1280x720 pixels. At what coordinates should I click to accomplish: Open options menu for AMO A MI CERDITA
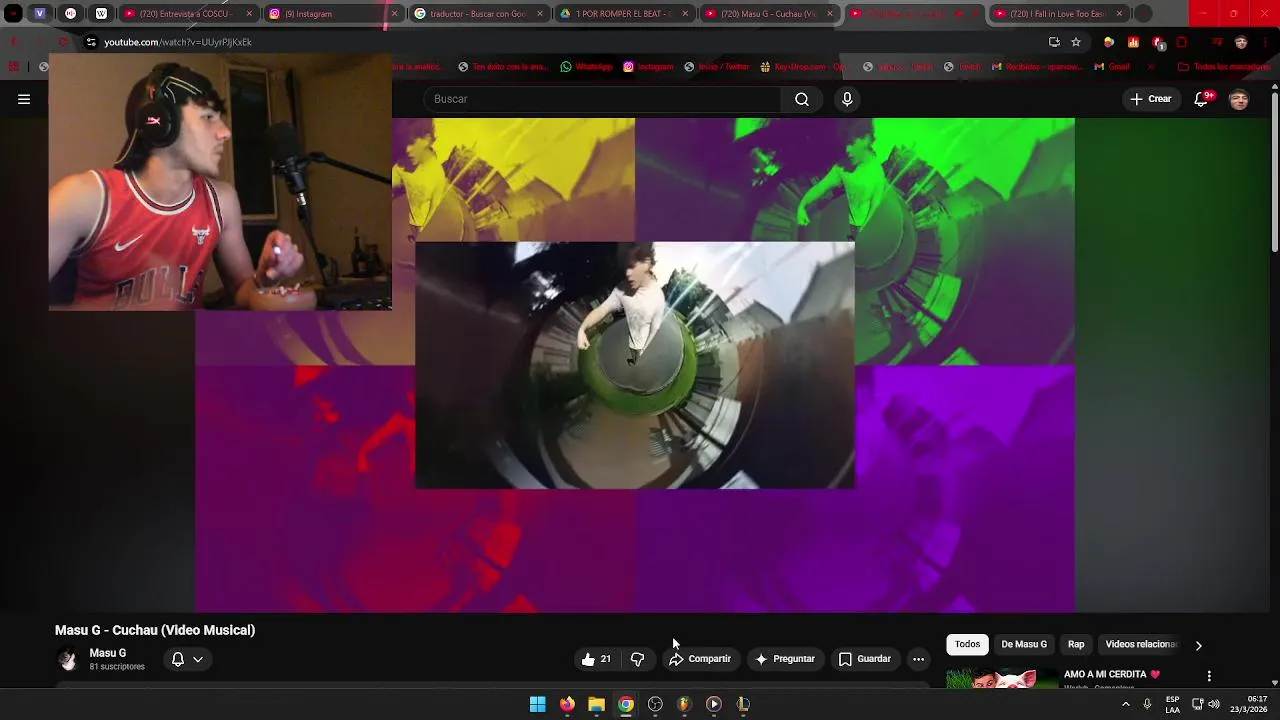tap(1209, 676)
